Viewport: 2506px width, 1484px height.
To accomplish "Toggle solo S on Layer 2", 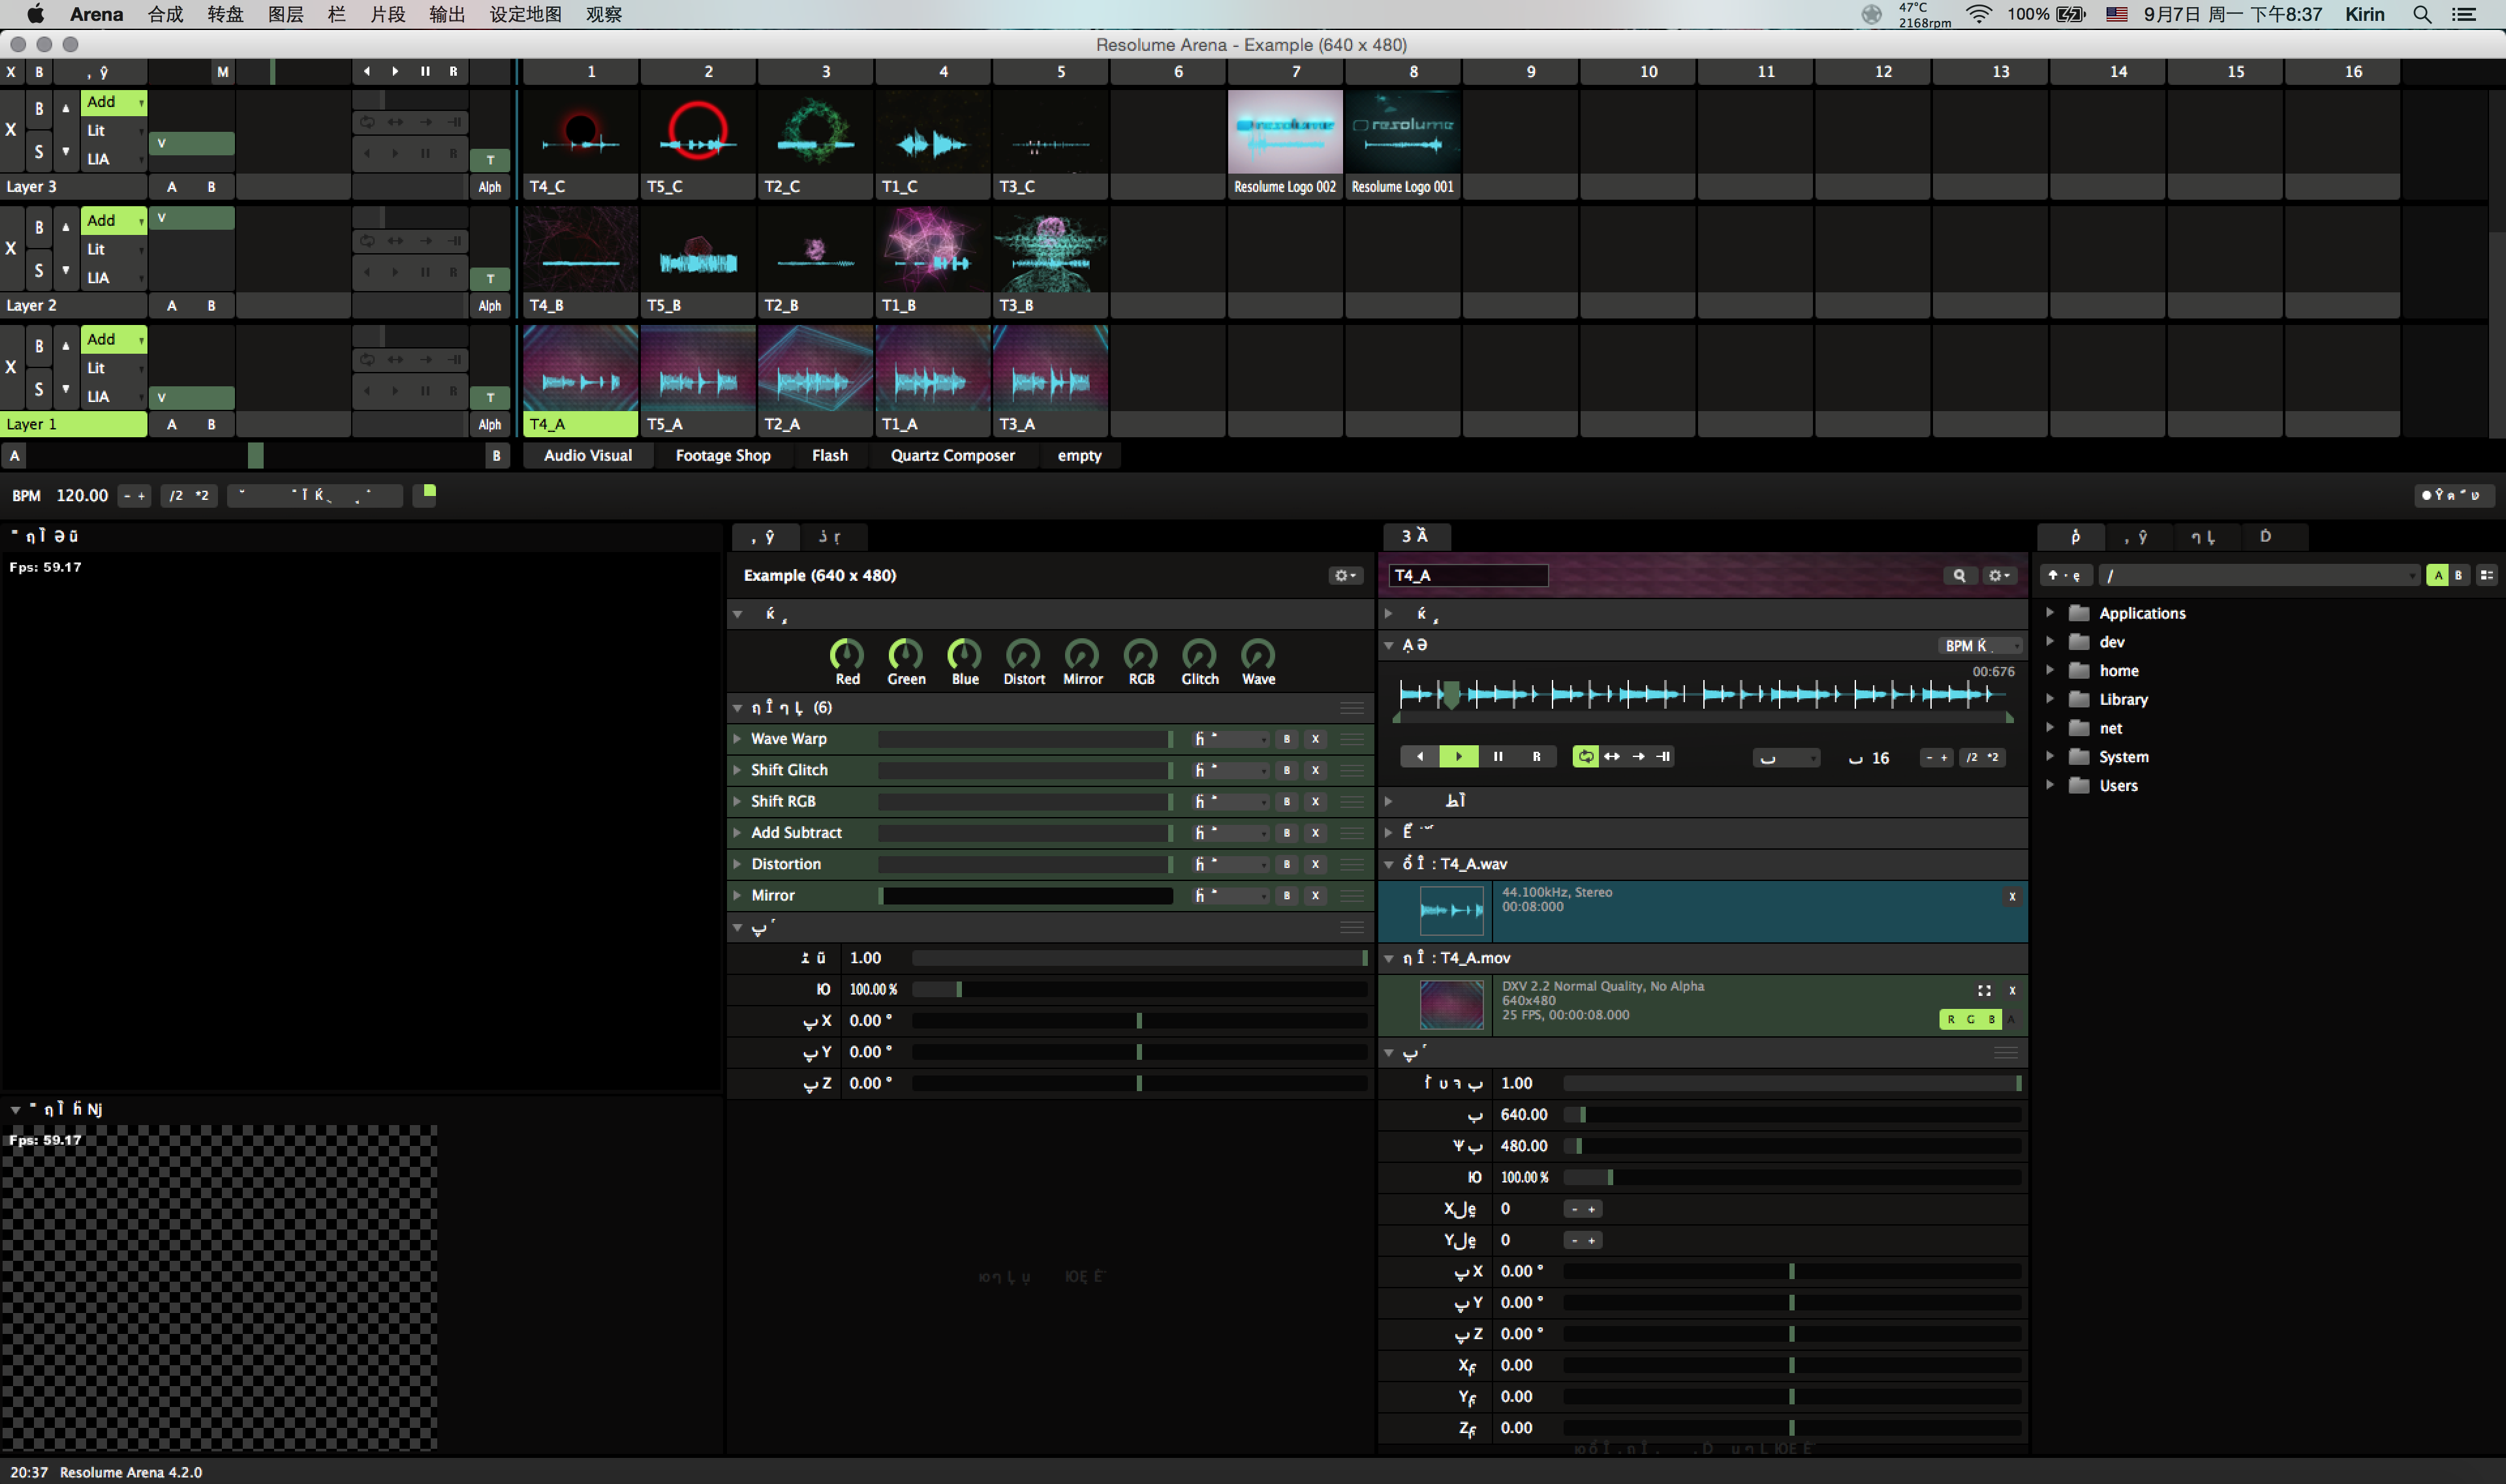I will pyautogui.click(x=39, y=270).
